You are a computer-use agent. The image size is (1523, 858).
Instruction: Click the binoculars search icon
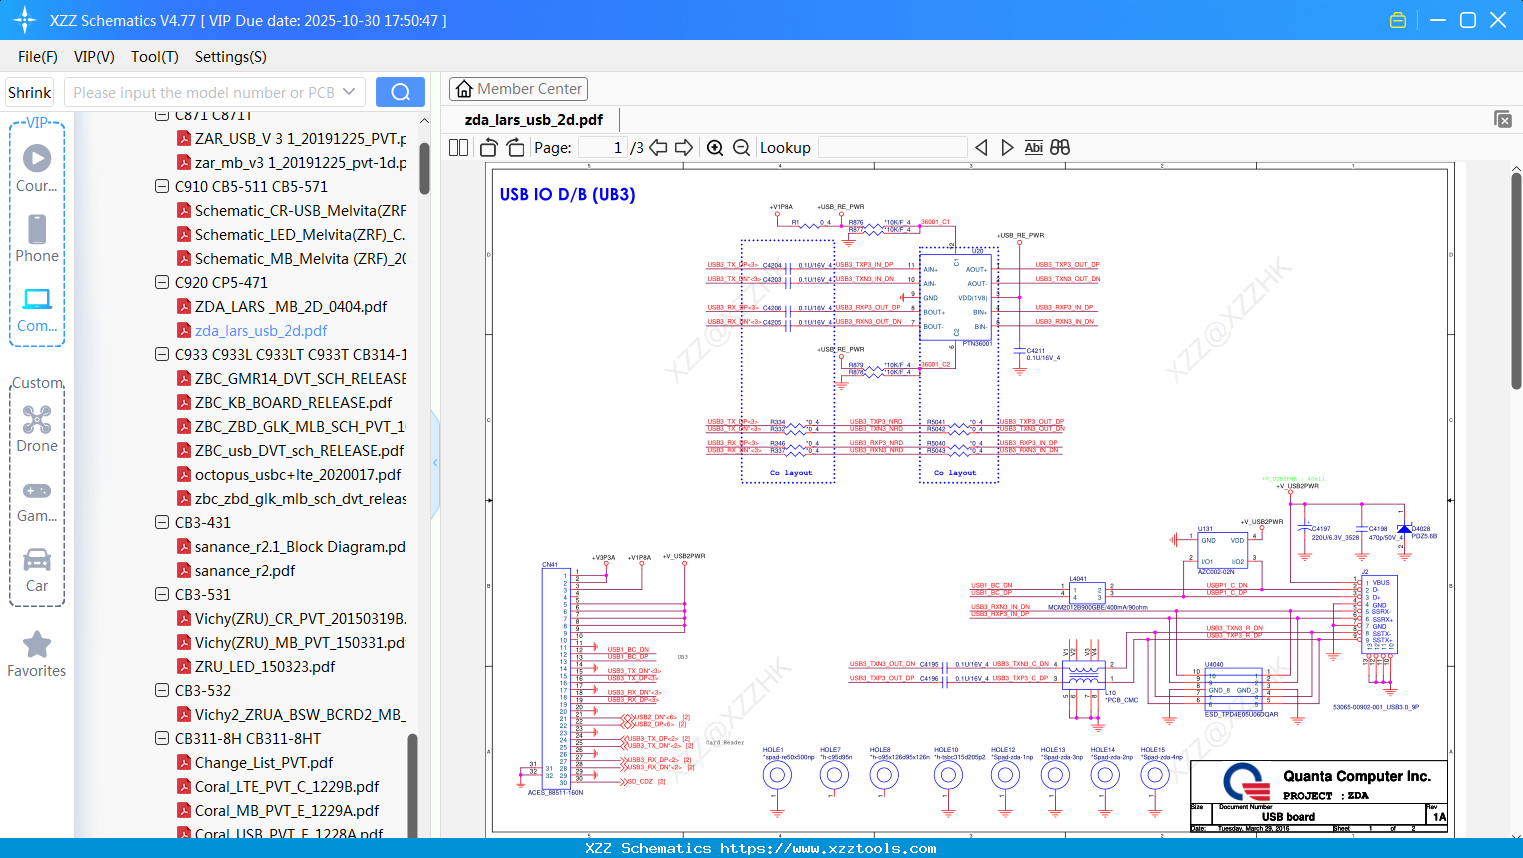tap(1060, 148)
